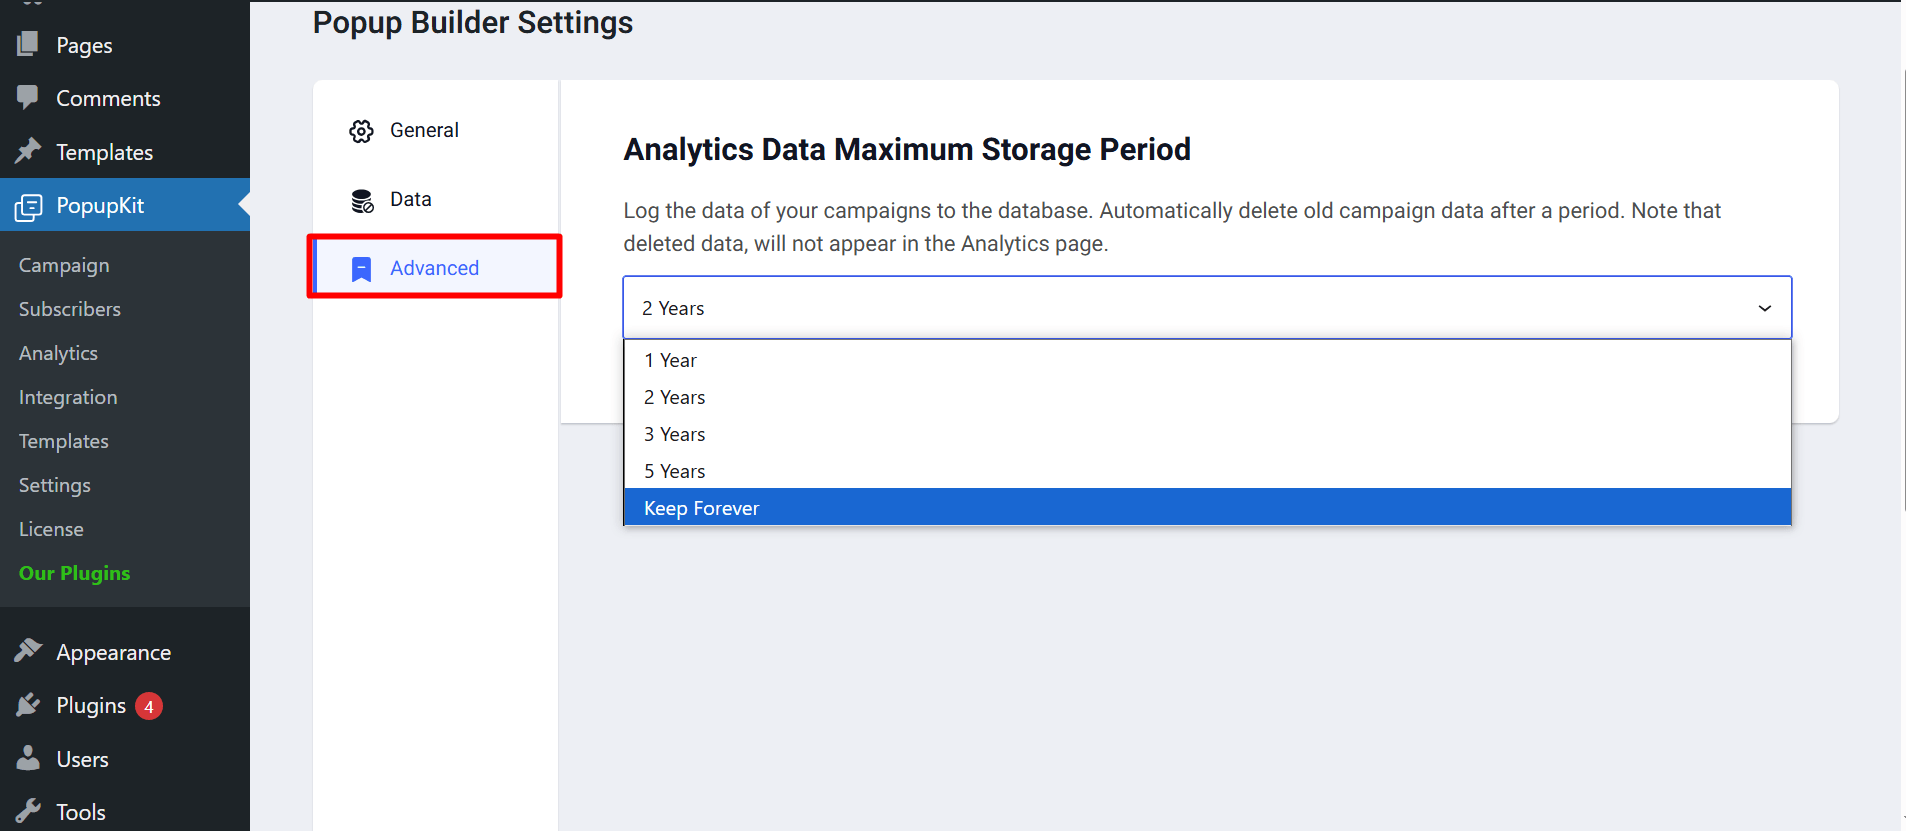Click the Tools wrench icon

pyautogui.click(x=28, y=811)
